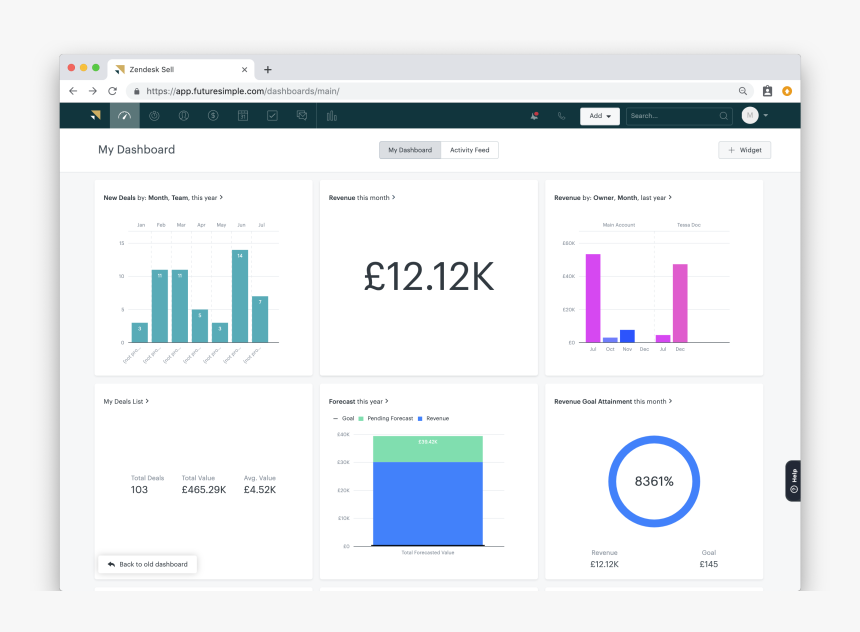Open the Reports bar chart icon
Viewport: 860px width, 632px height.
332,116
